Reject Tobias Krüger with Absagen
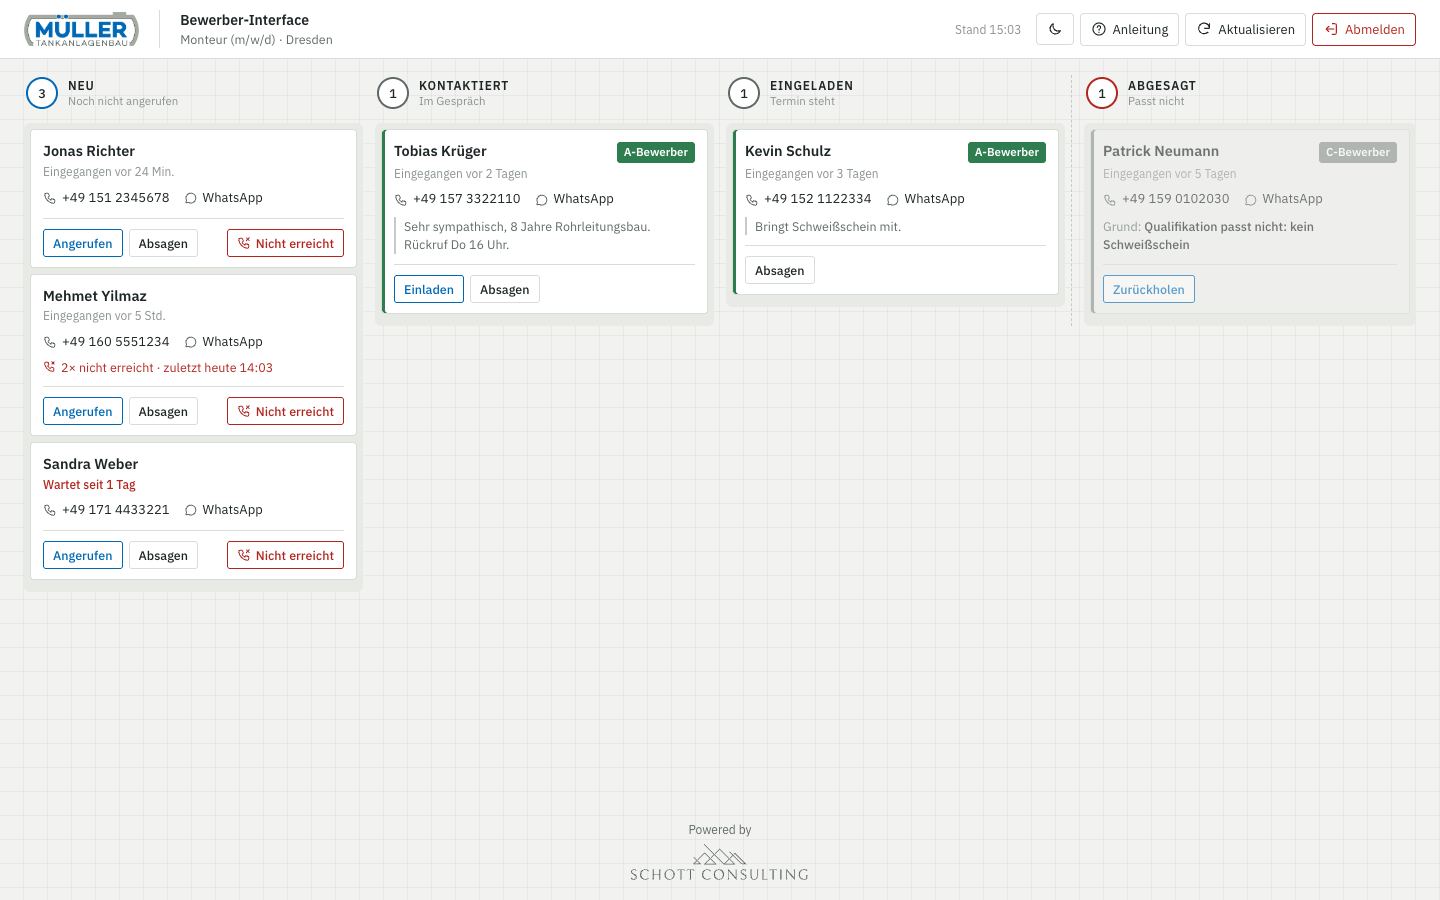The width and height of the screenshot is (1440, 900). tap(505, 289)
